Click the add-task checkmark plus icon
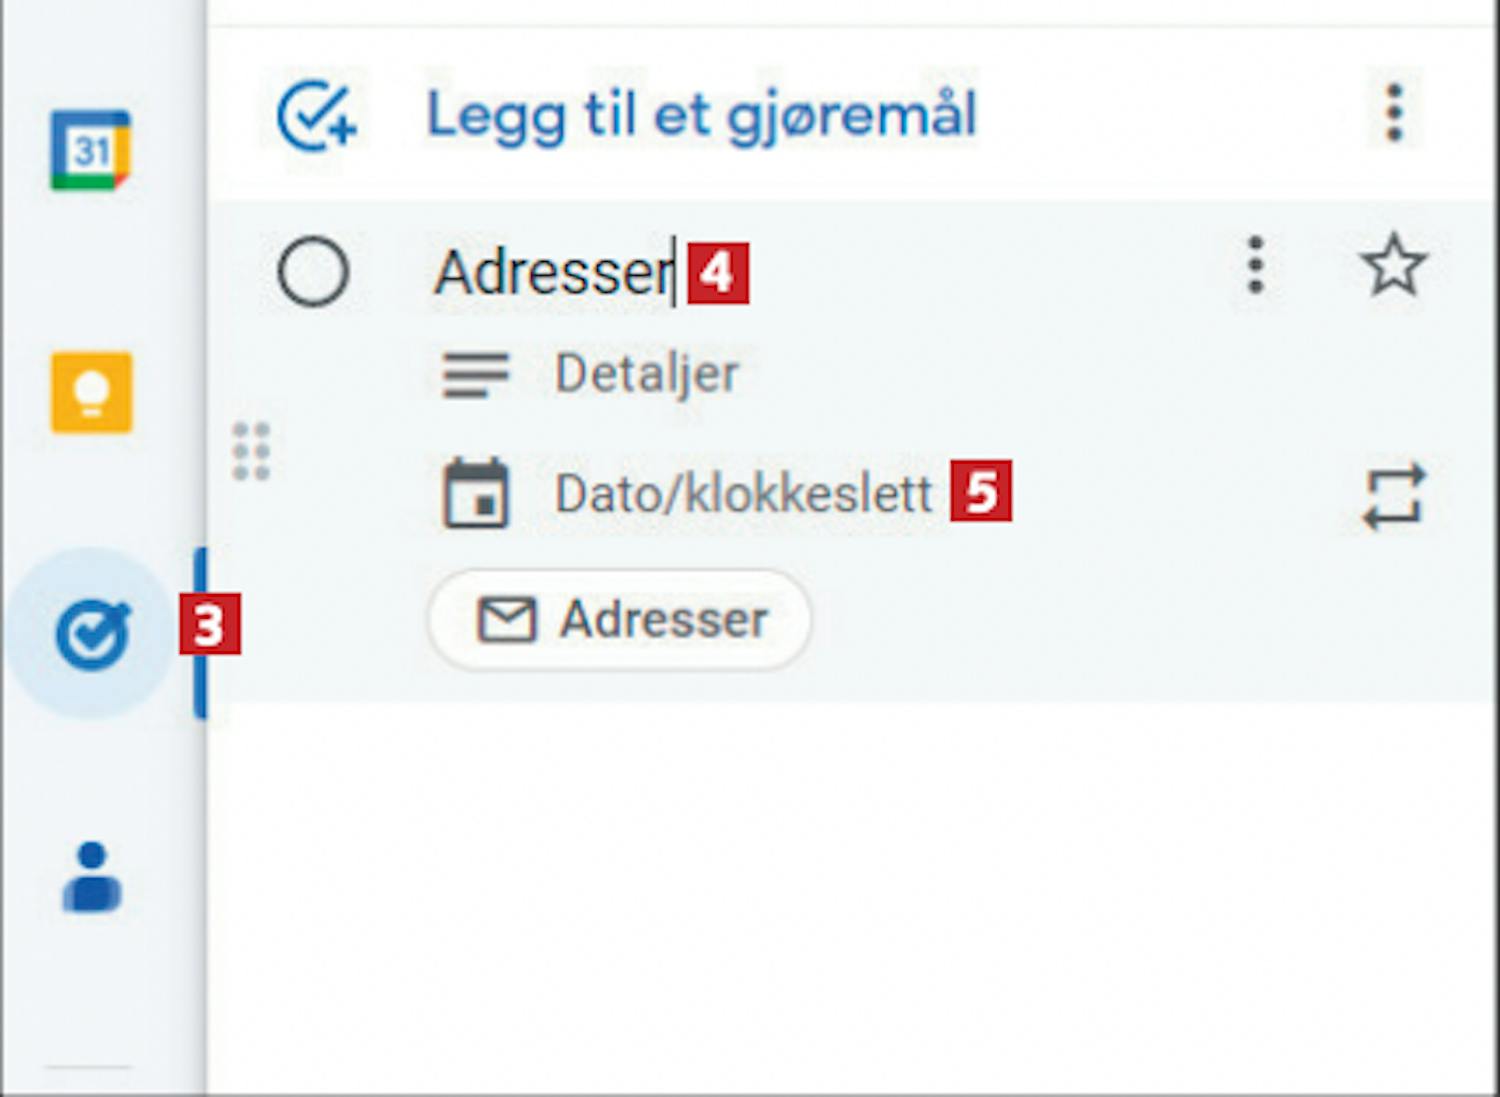Screen dimensions: 1500x1097 pos(316,116)
